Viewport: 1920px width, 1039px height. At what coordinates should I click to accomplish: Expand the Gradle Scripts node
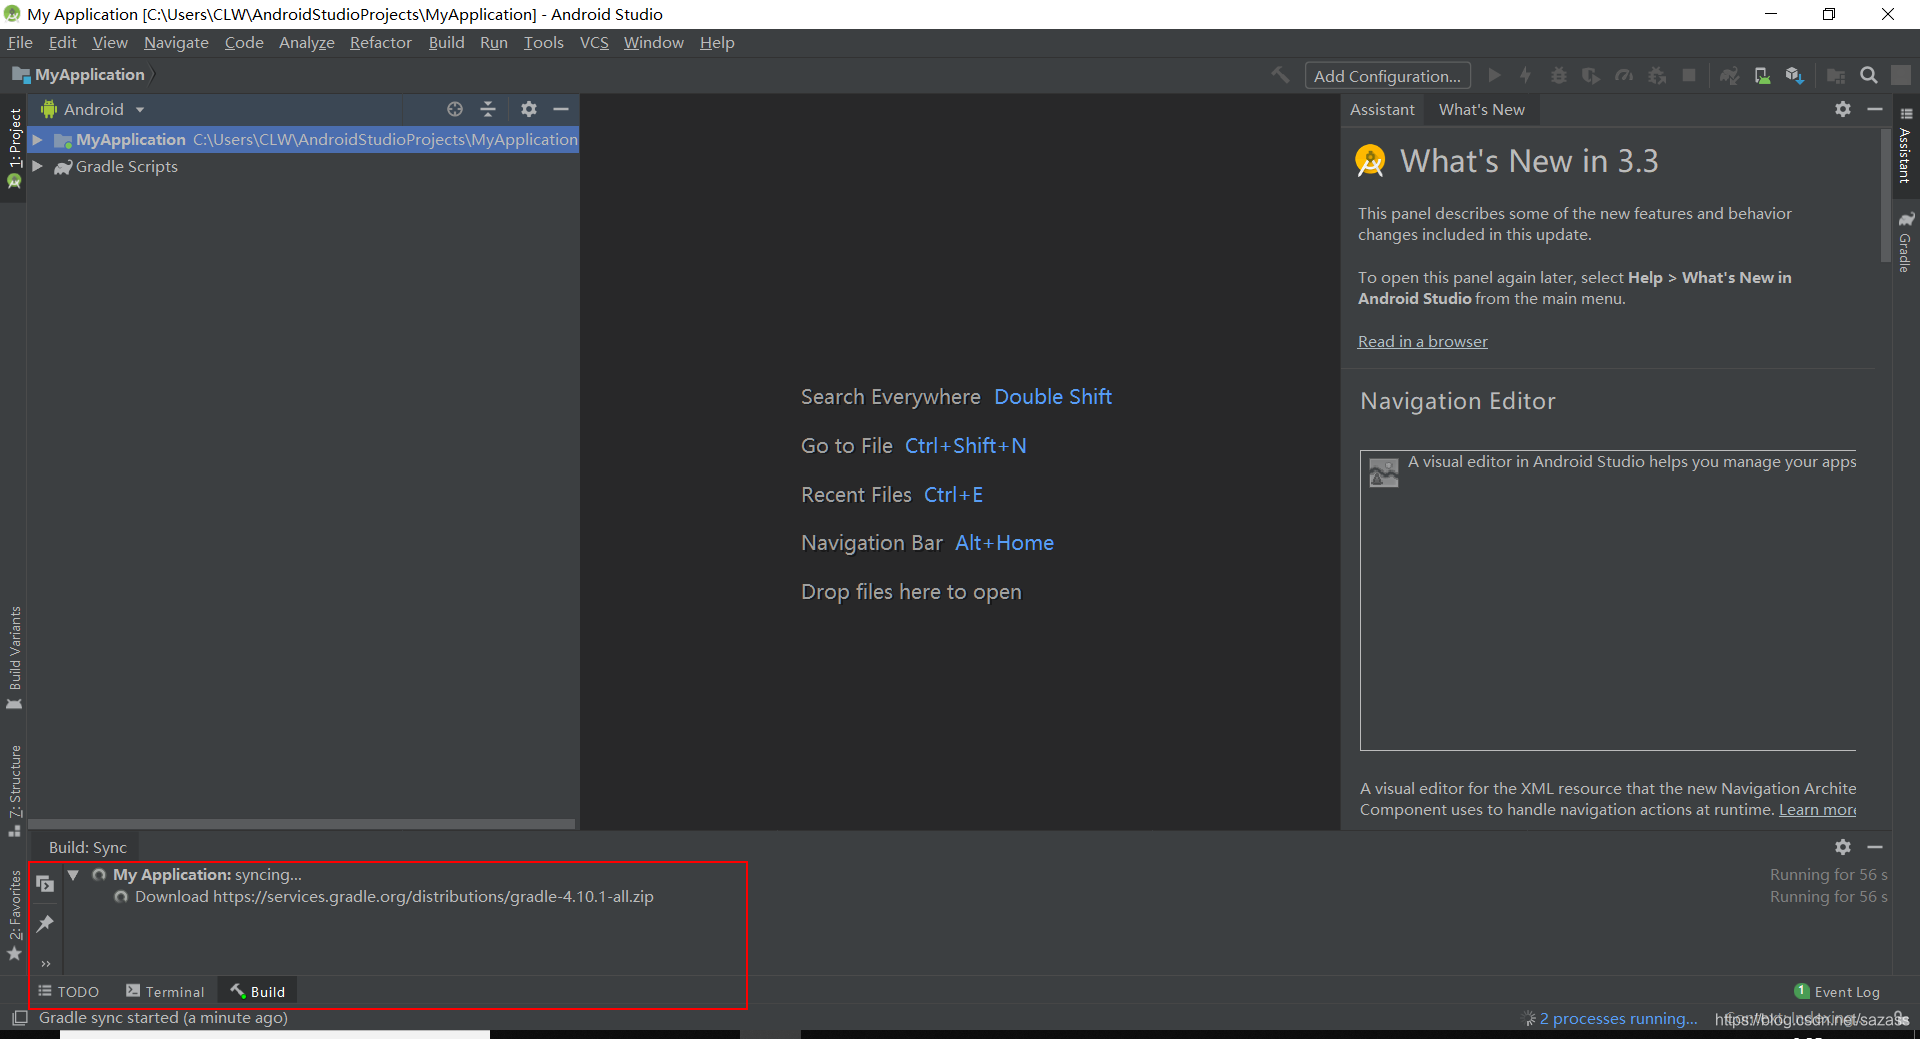tap(38, 166)
